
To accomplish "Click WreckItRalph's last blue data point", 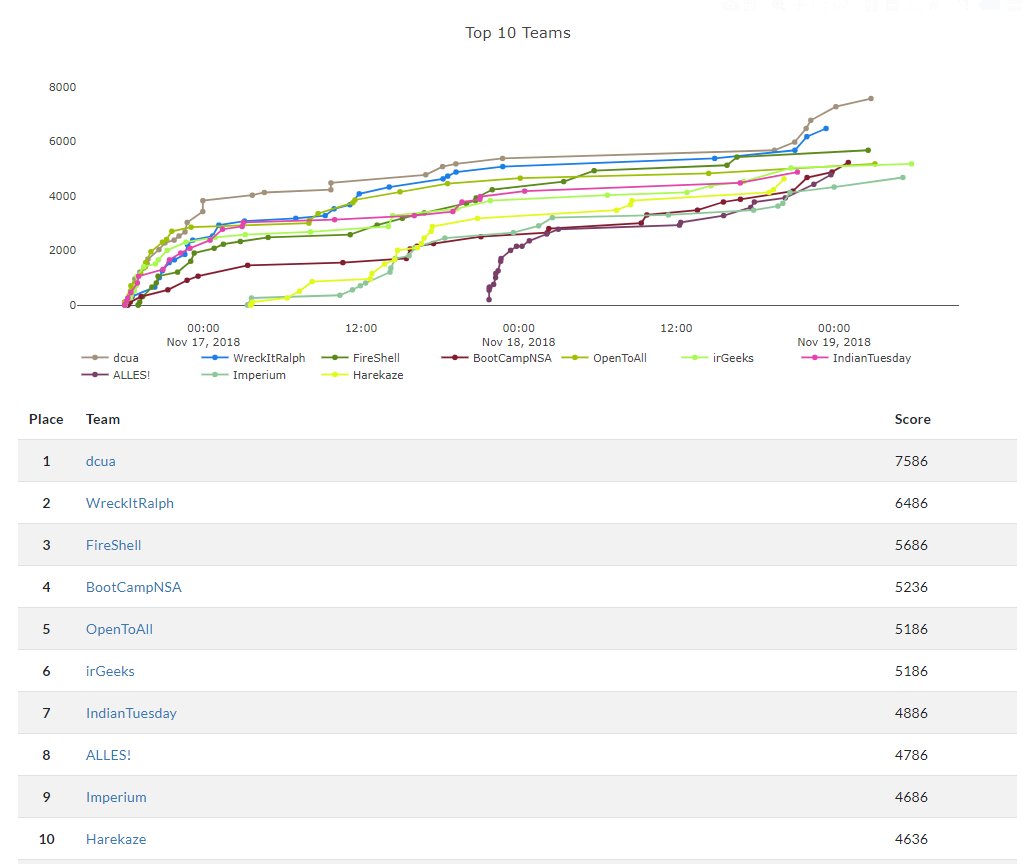I will coord(826,129).
